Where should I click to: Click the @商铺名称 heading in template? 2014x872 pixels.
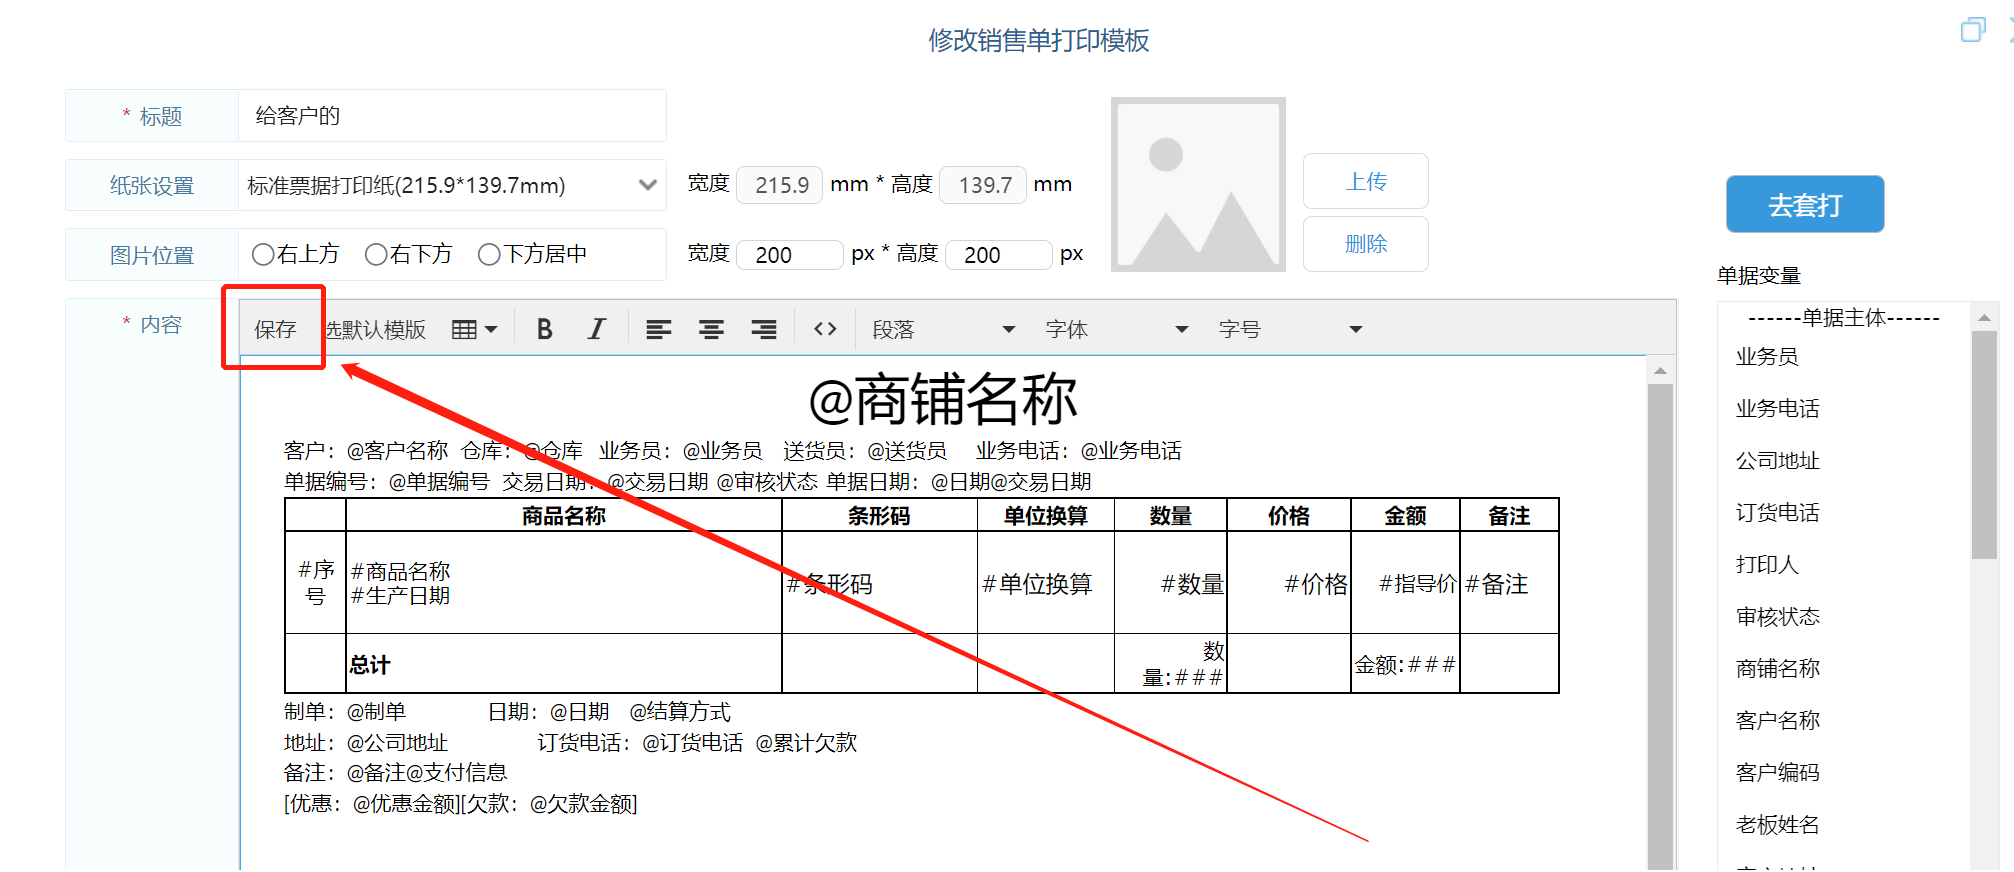click(943, 400)
